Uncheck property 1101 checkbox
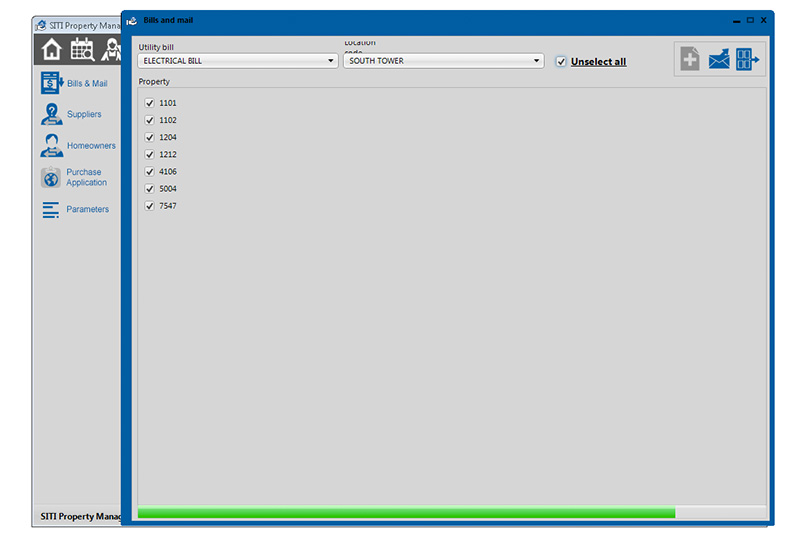The width and height of the screenshot is (800, 551). 150,103
